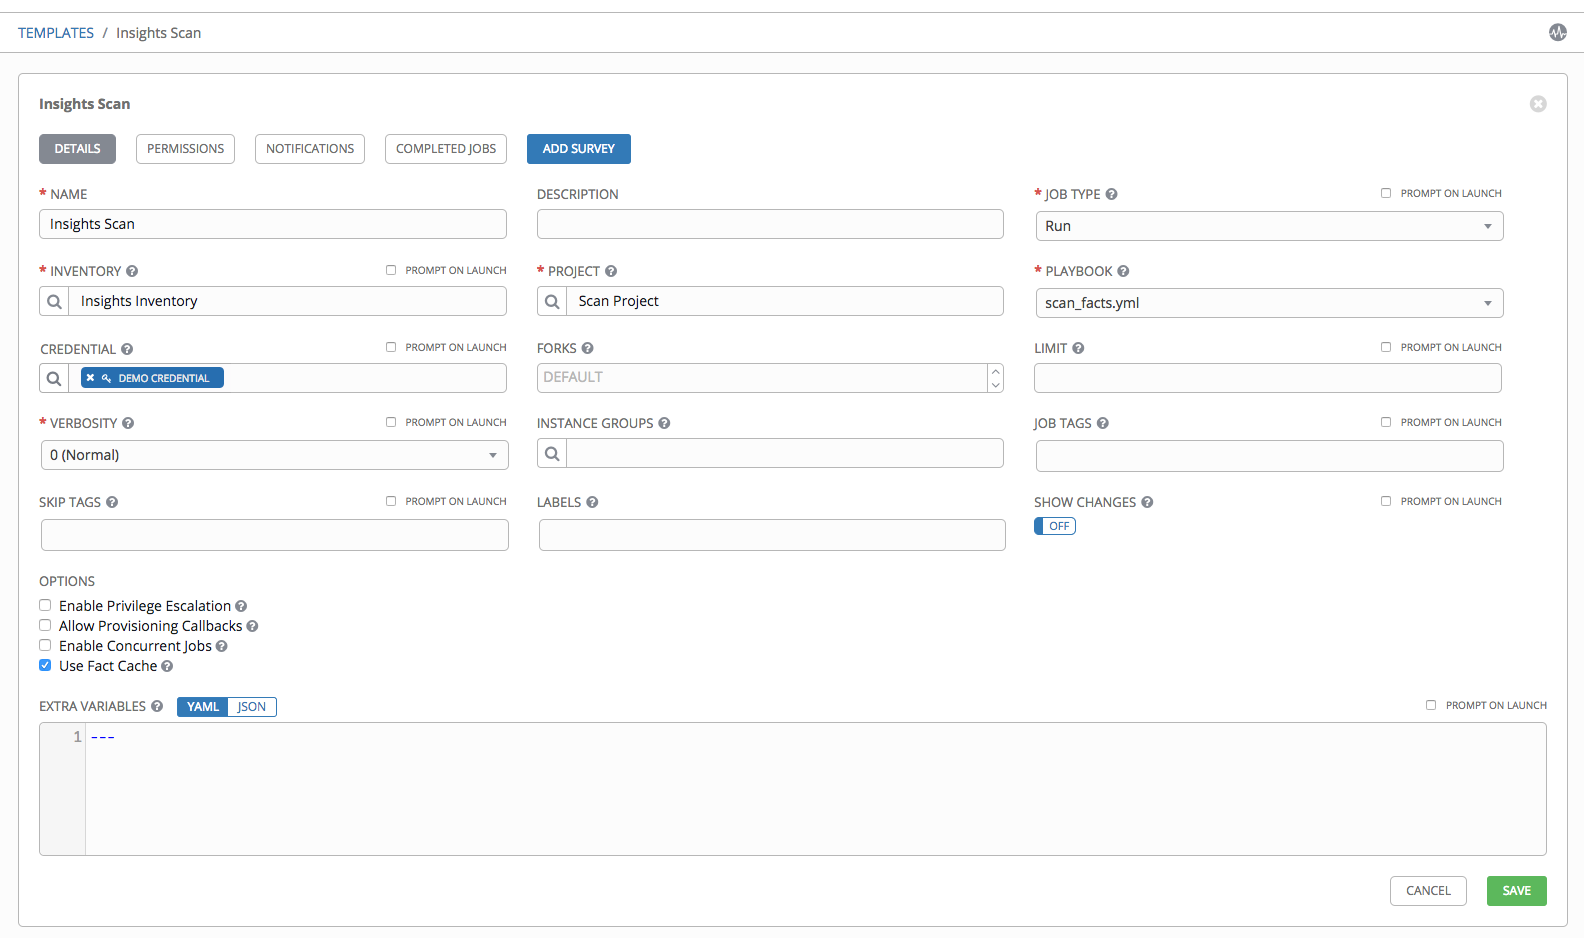Tick Enable Concurrent Jobs option
Viewport: 1584px width, 938px height.
45,645
